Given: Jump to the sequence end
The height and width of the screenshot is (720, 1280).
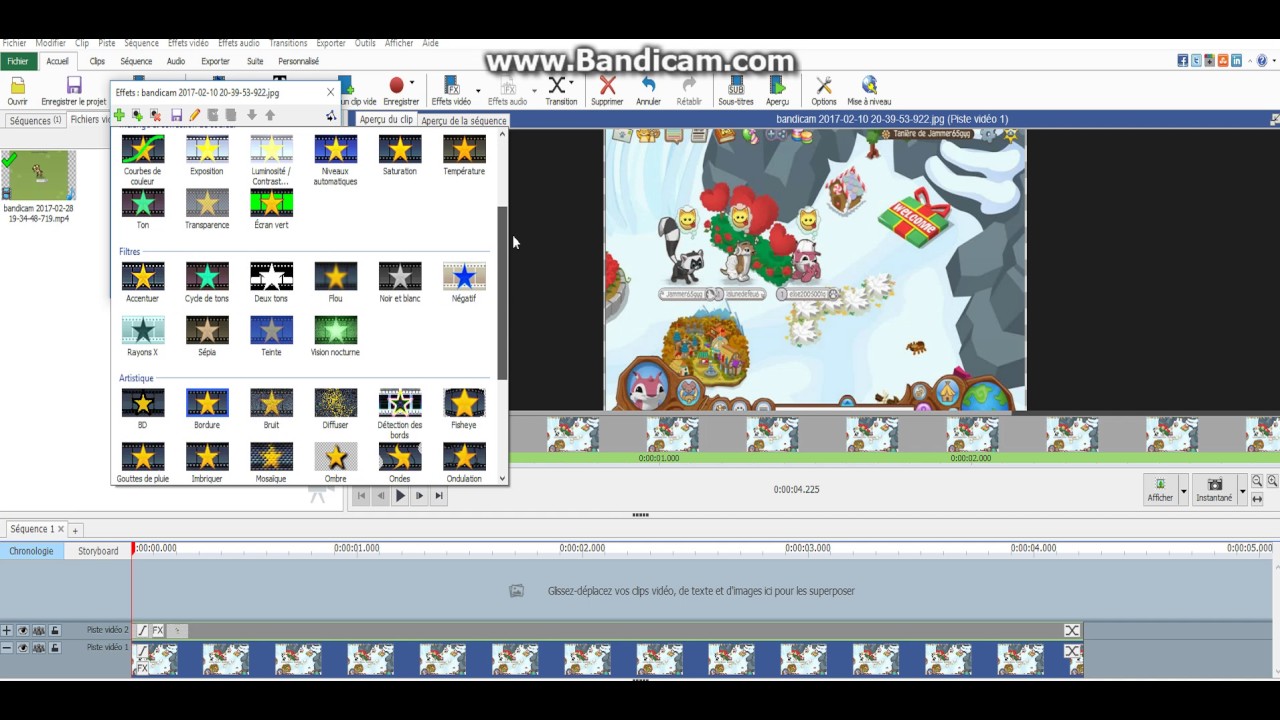Looking at the screenshot, I should pyautogui.click(x=438, y=496).
